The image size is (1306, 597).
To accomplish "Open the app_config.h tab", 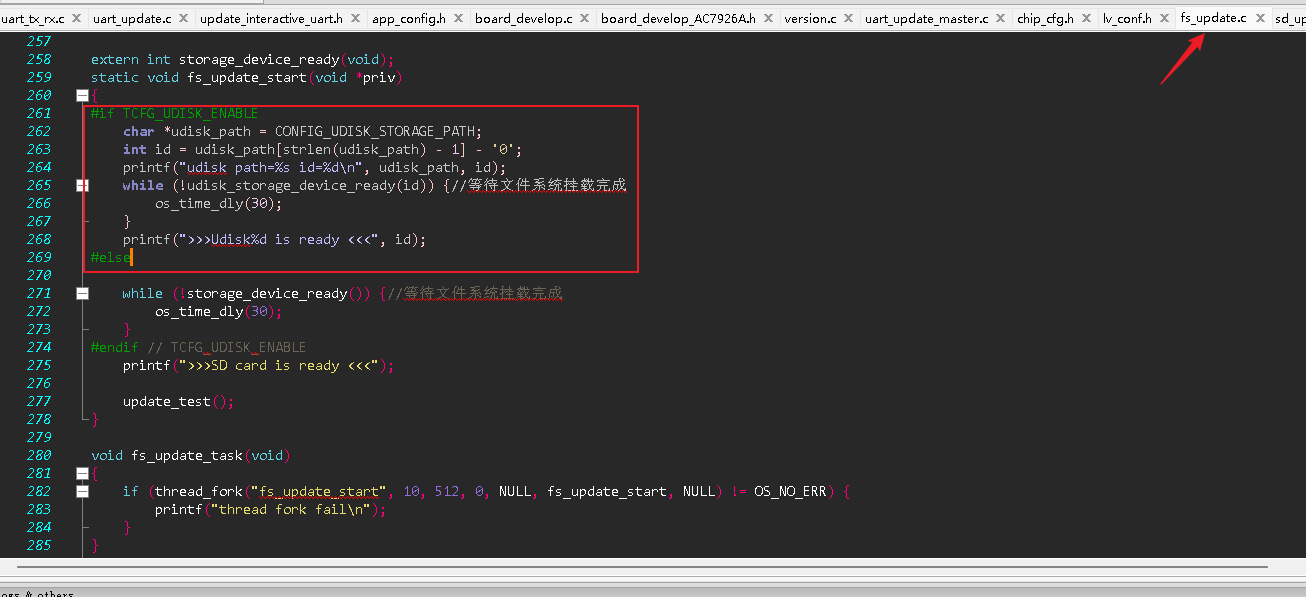I will (x=409, y=18).
